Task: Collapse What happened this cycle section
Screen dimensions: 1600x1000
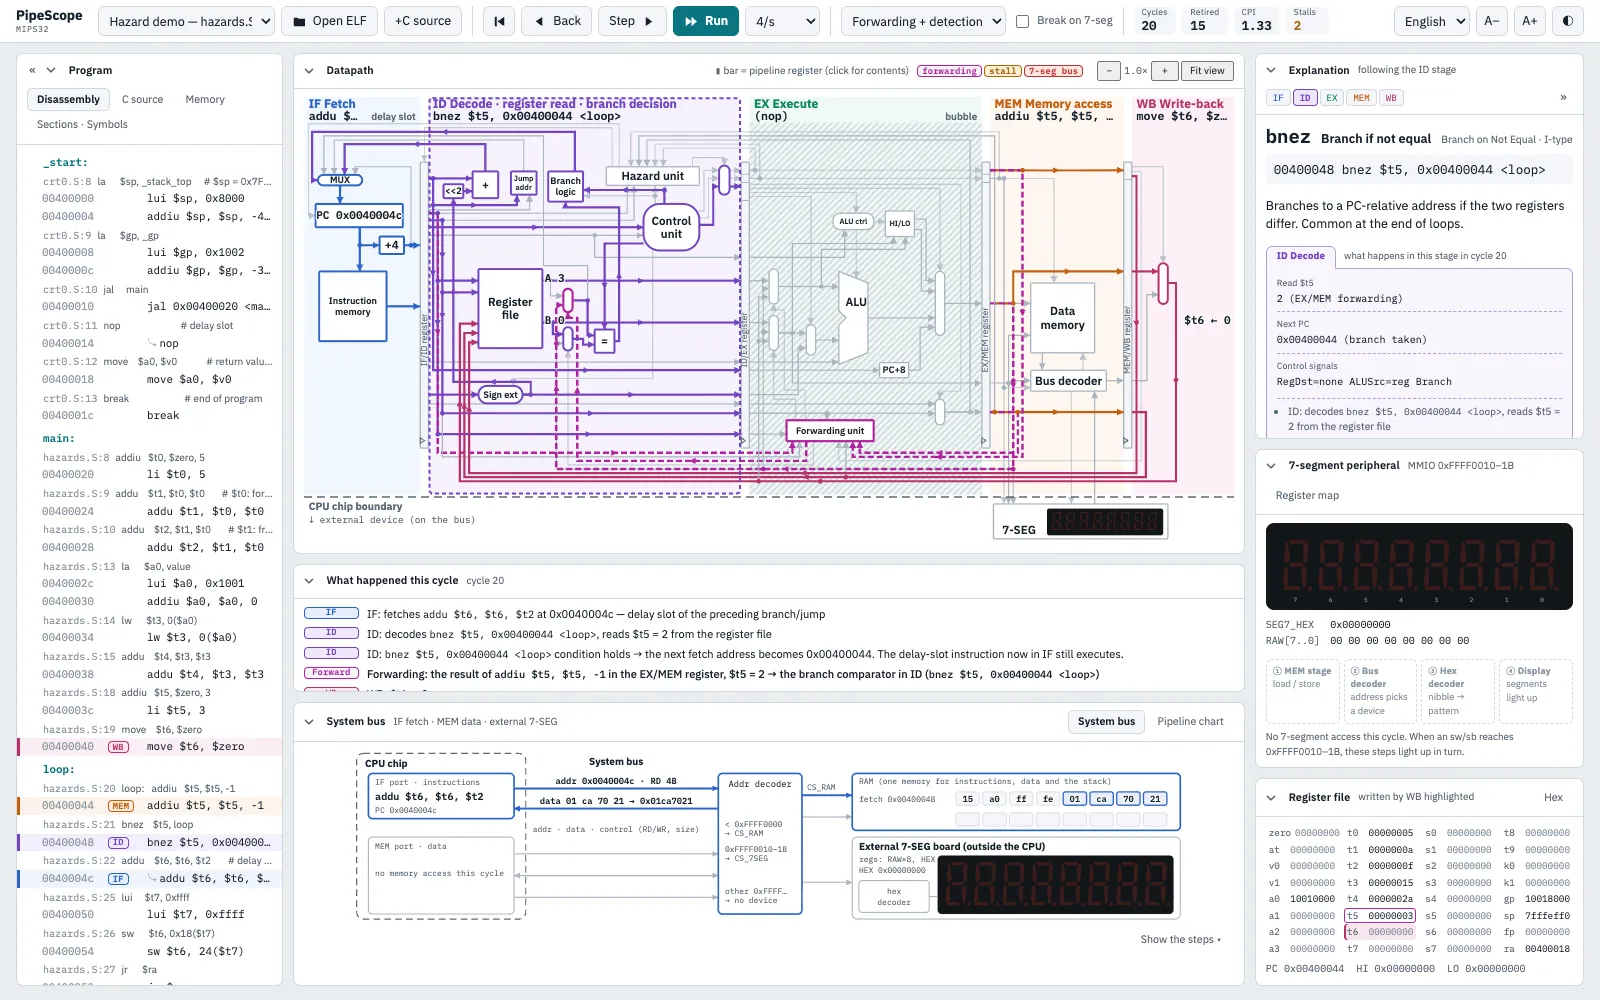Action: [308, 581]
